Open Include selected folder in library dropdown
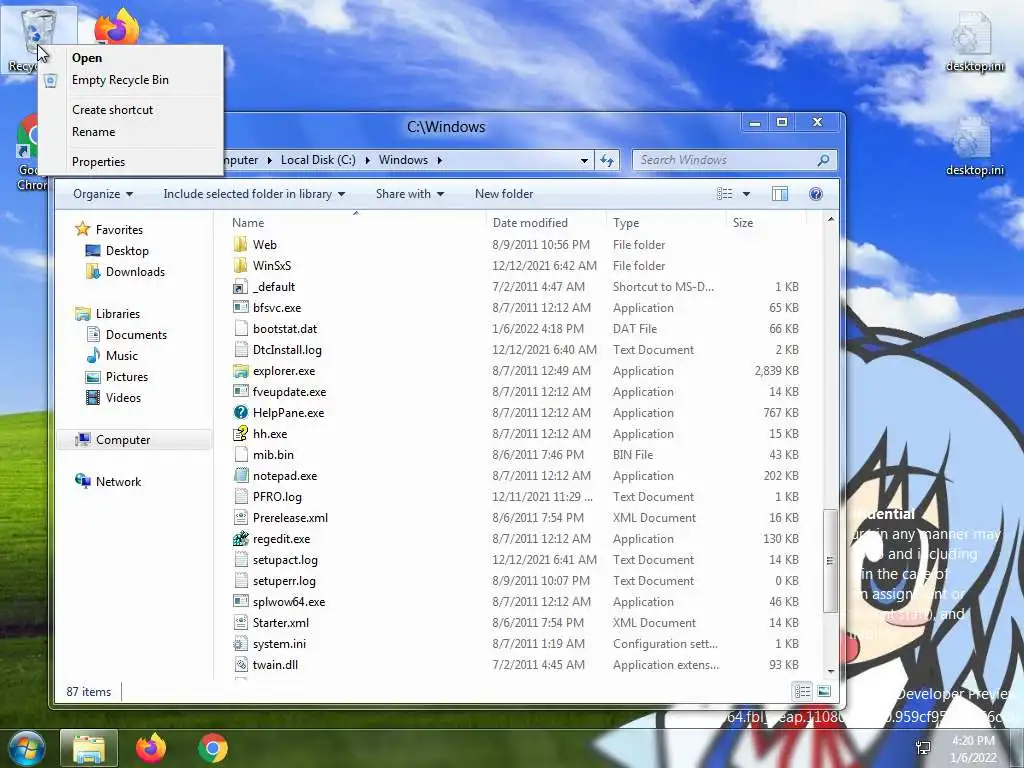This screenshot has width=1024, height=768. (254, 194)
